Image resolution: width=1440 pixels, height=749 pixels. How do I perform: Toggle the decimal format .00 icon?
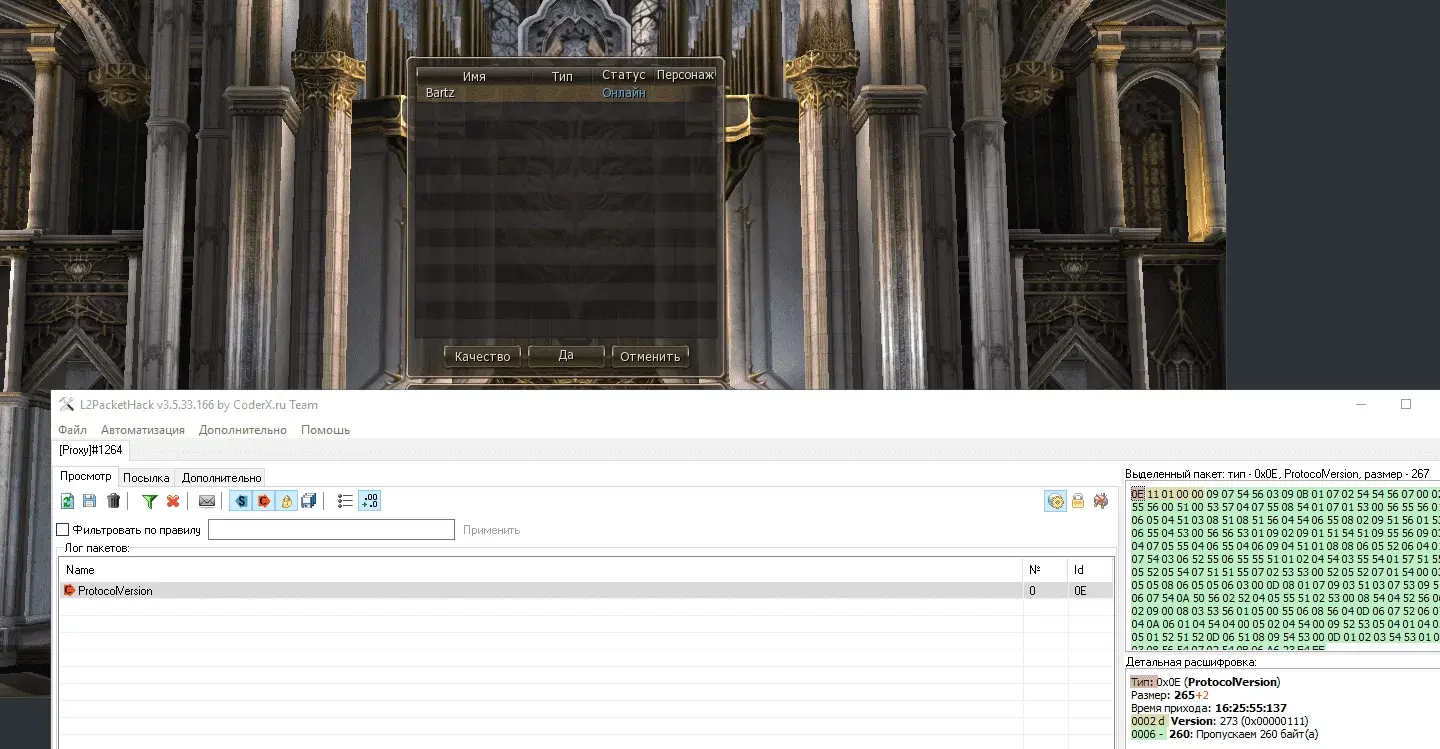[369, 501]
